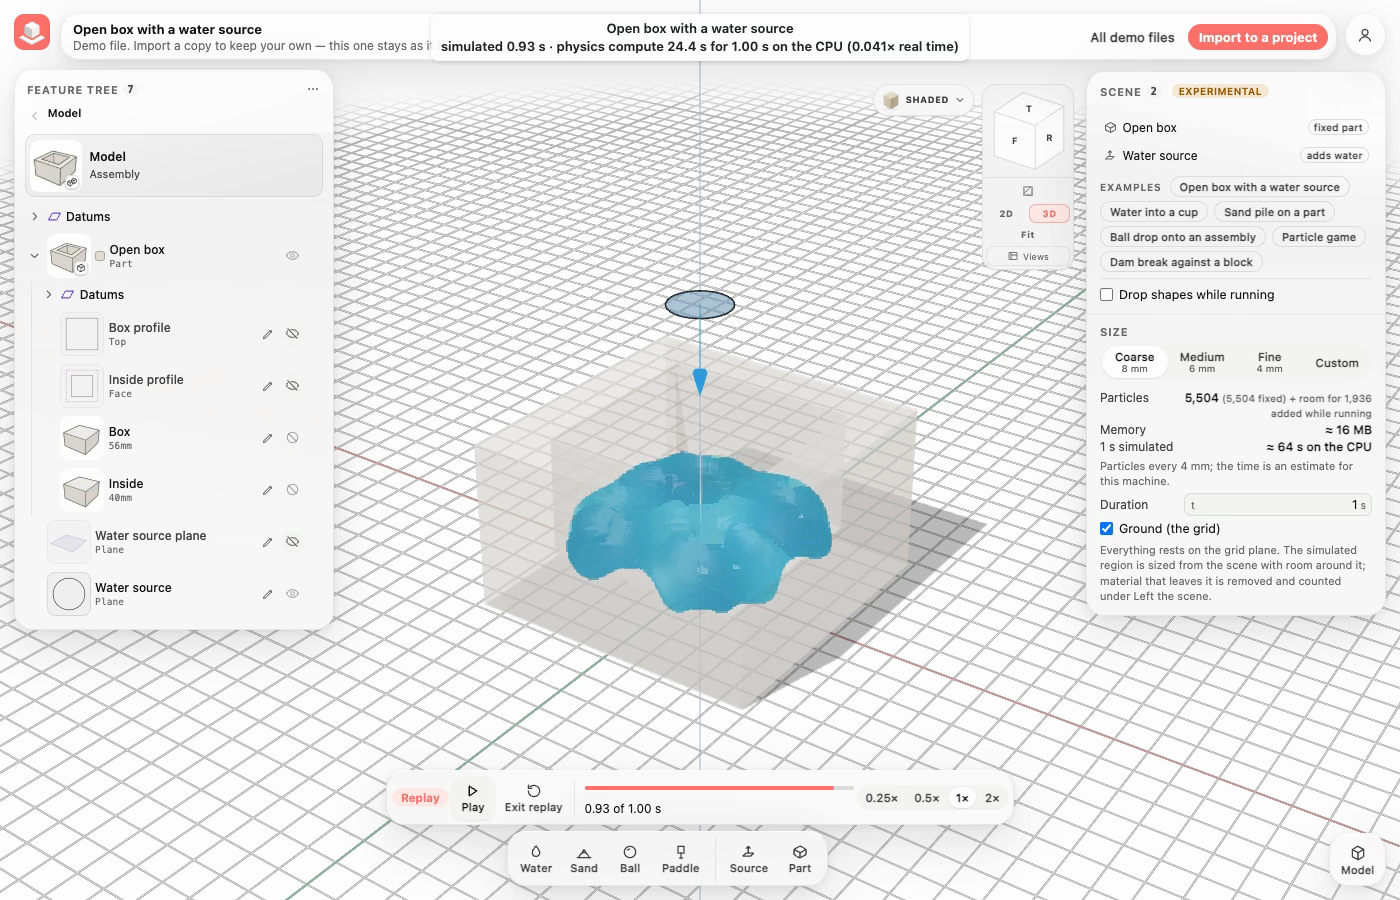Select Fine 4 mm particle size
This screenshot has width=1400, height=900.
click(1269, 362)
